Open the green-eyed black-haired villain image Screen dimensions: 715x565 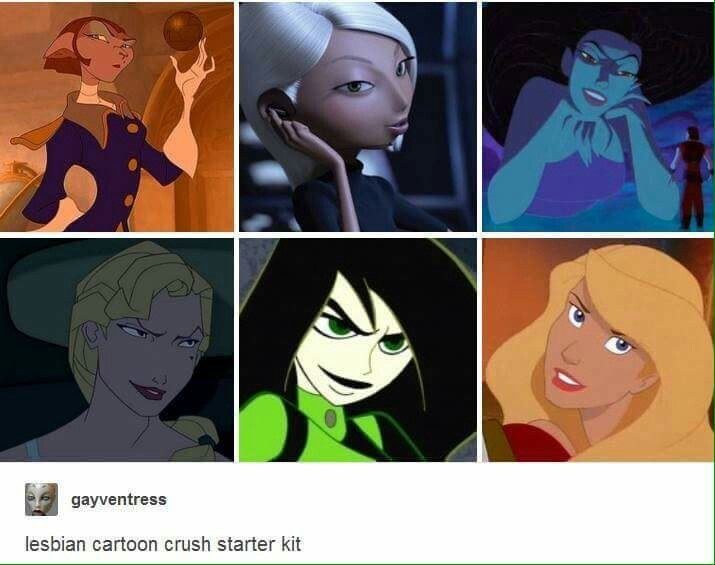point(358,350)
